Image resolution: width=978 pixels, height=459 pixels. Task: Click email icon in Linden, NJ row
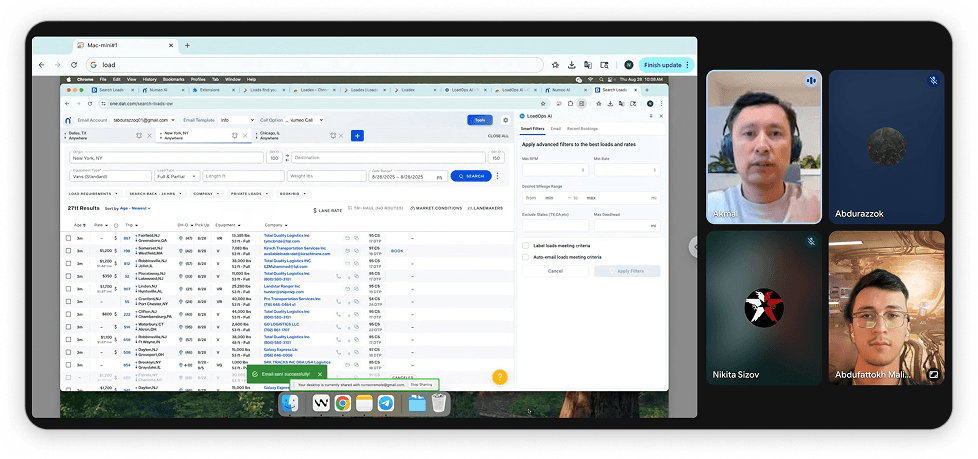tap(347, 289)
